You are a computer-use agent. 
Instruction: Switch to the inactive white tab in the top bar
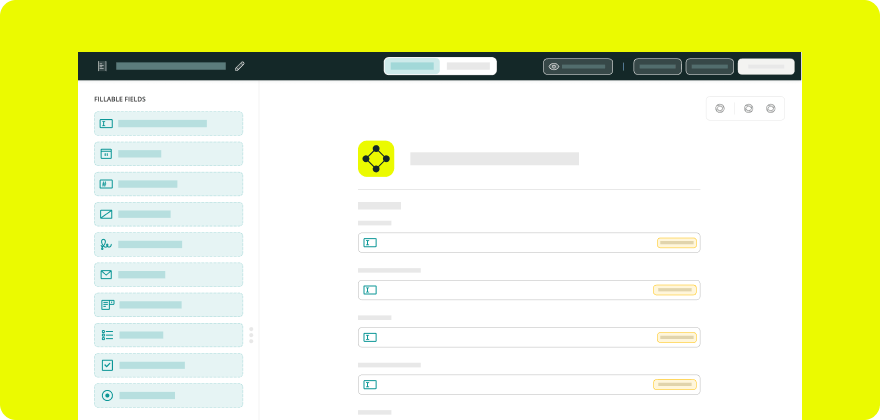pyautogui.click(x=468, y=66)
